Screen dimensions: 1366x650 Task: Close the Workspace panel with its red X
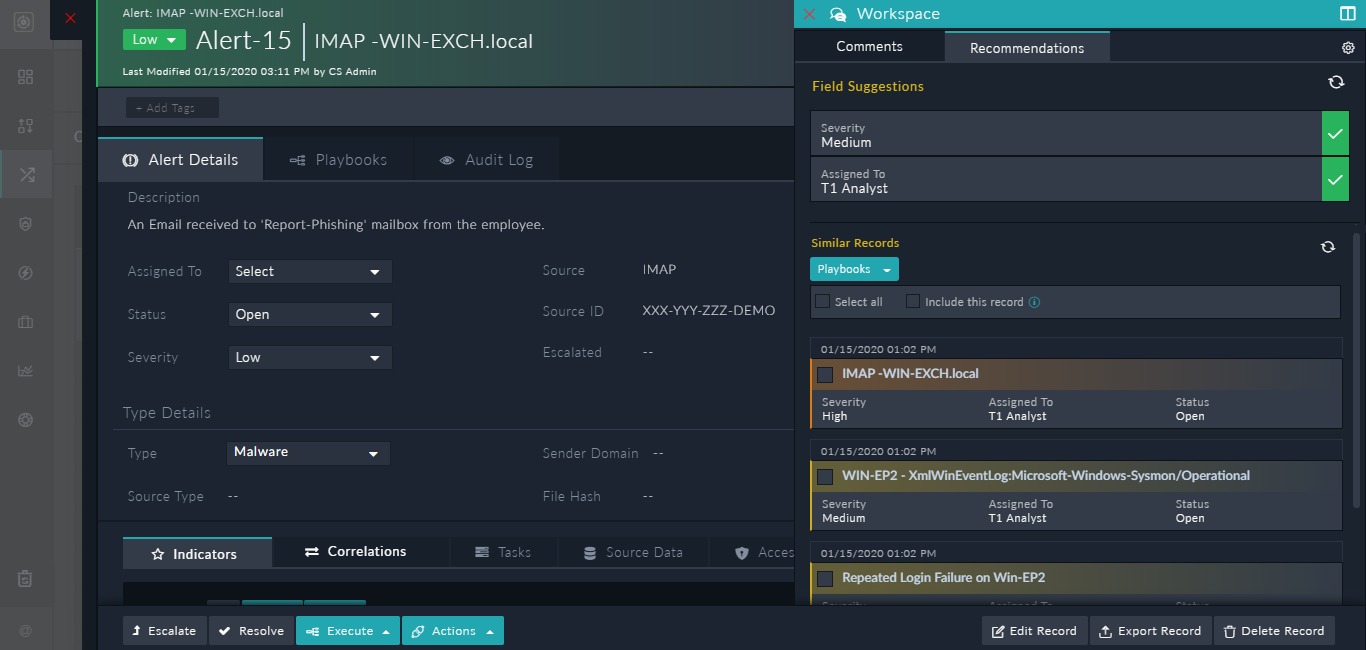(x=809, y=14)
